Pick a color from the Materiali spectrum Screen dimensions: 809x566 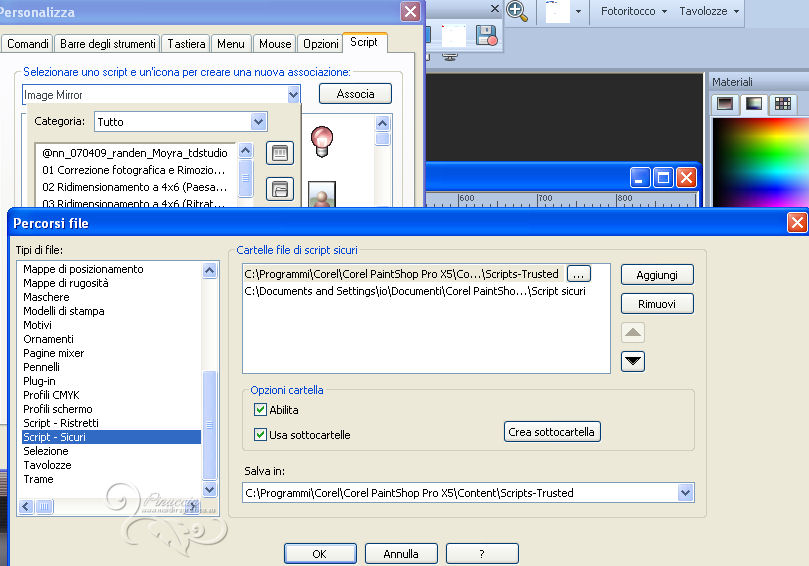point(761,163)
